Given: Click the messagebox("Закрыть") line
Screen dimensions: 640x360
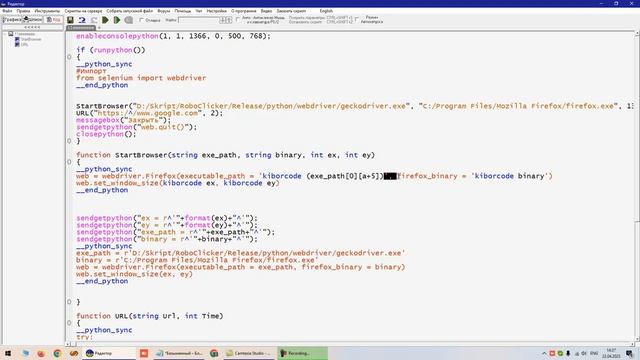Looking at the screenshot, I should pos(124,120).
